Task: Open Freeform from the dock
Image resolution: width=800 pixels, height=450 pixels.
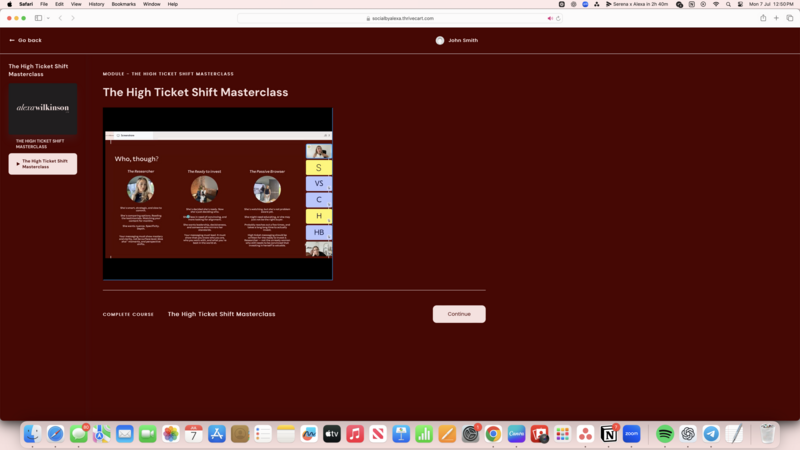Action: pos(309,434)
